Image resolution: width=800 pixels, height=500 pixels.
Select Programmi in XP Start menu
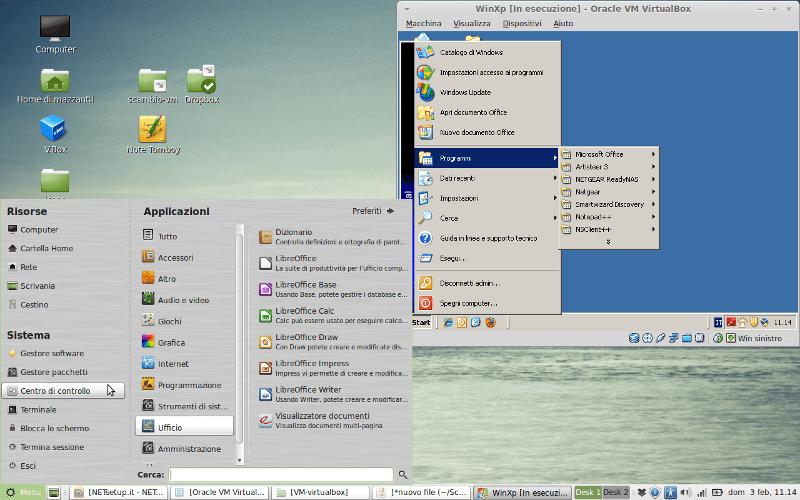pos(487,158)
